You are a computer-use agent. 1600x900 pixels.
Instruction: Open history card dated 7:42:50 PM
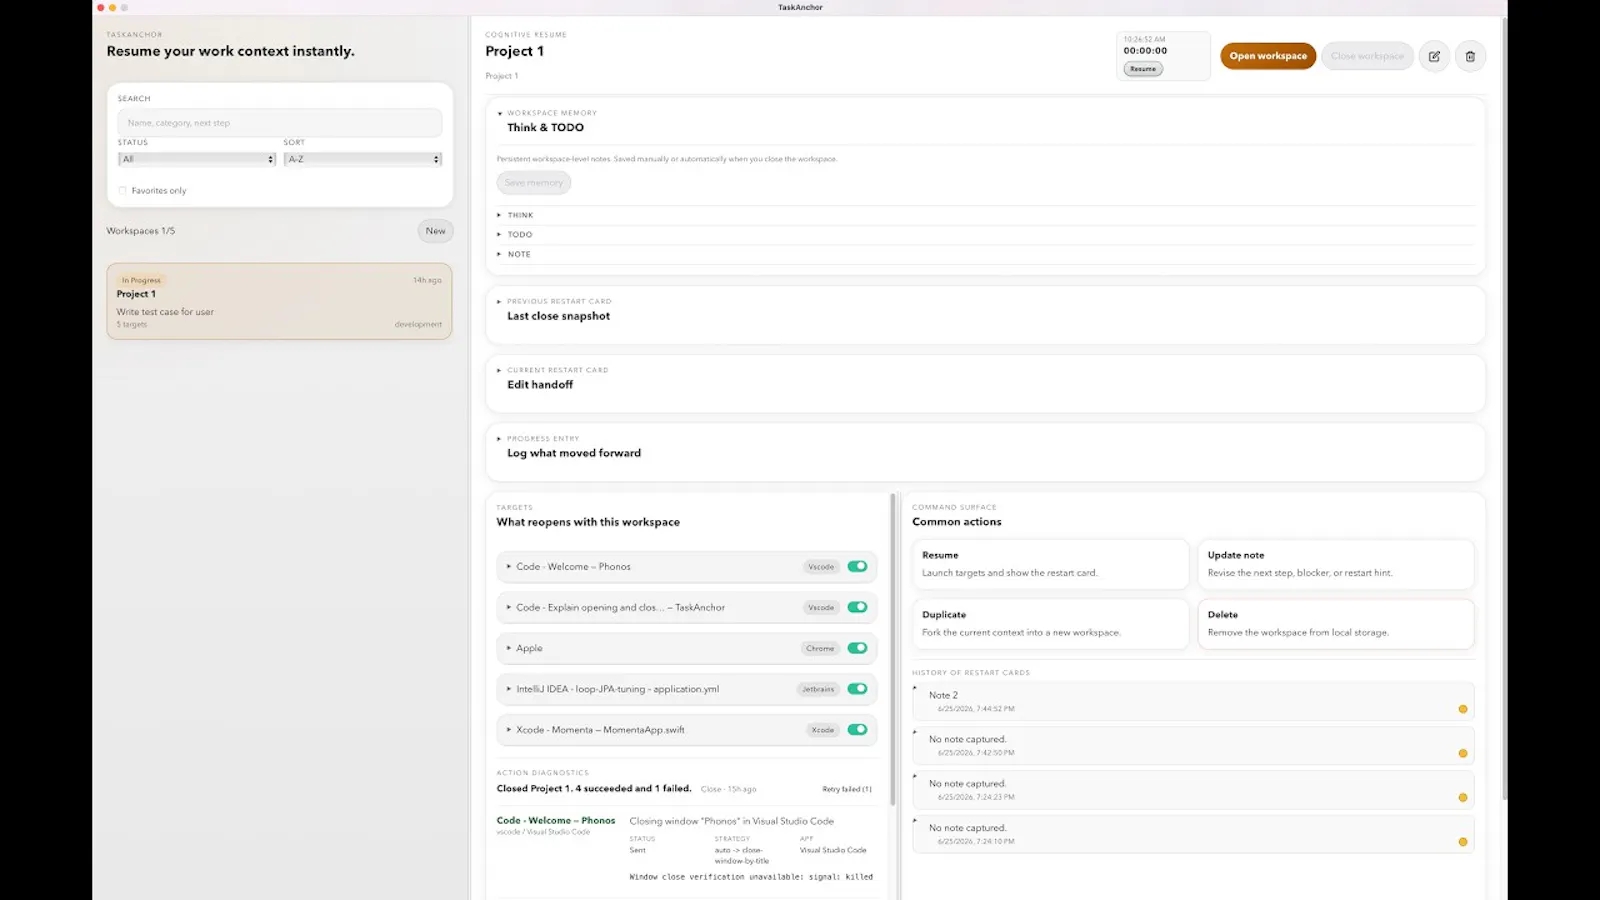point(1193,746)
